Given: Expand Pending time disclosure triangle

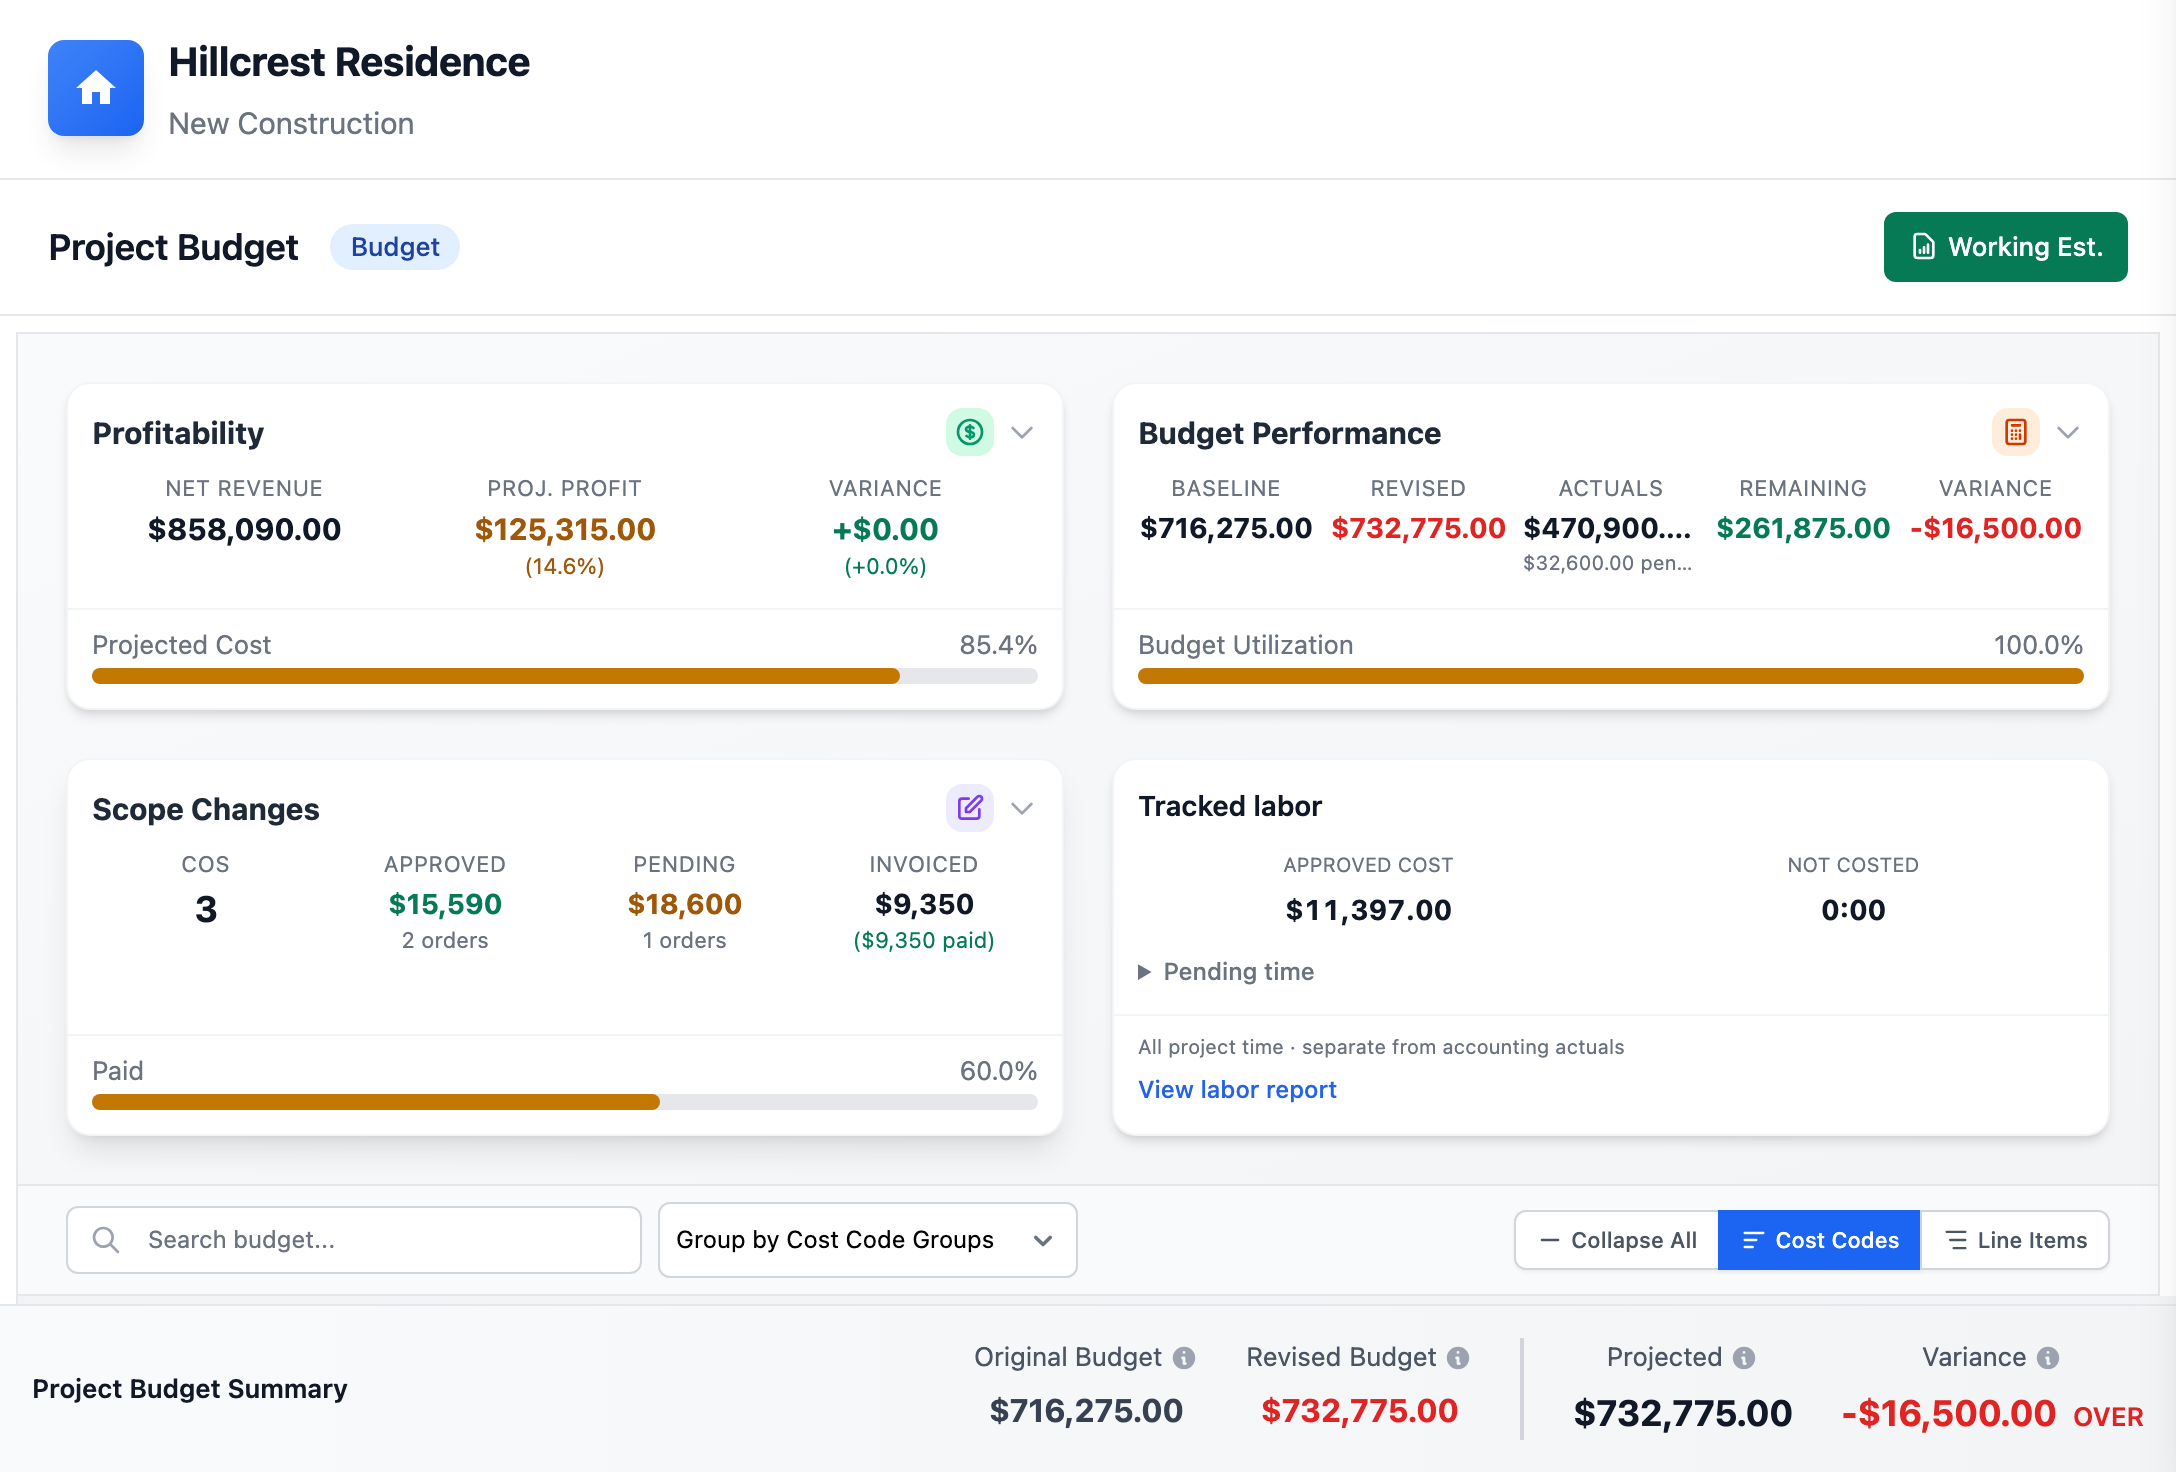Looking at the screenshot, I should [x=1145, y=972].
